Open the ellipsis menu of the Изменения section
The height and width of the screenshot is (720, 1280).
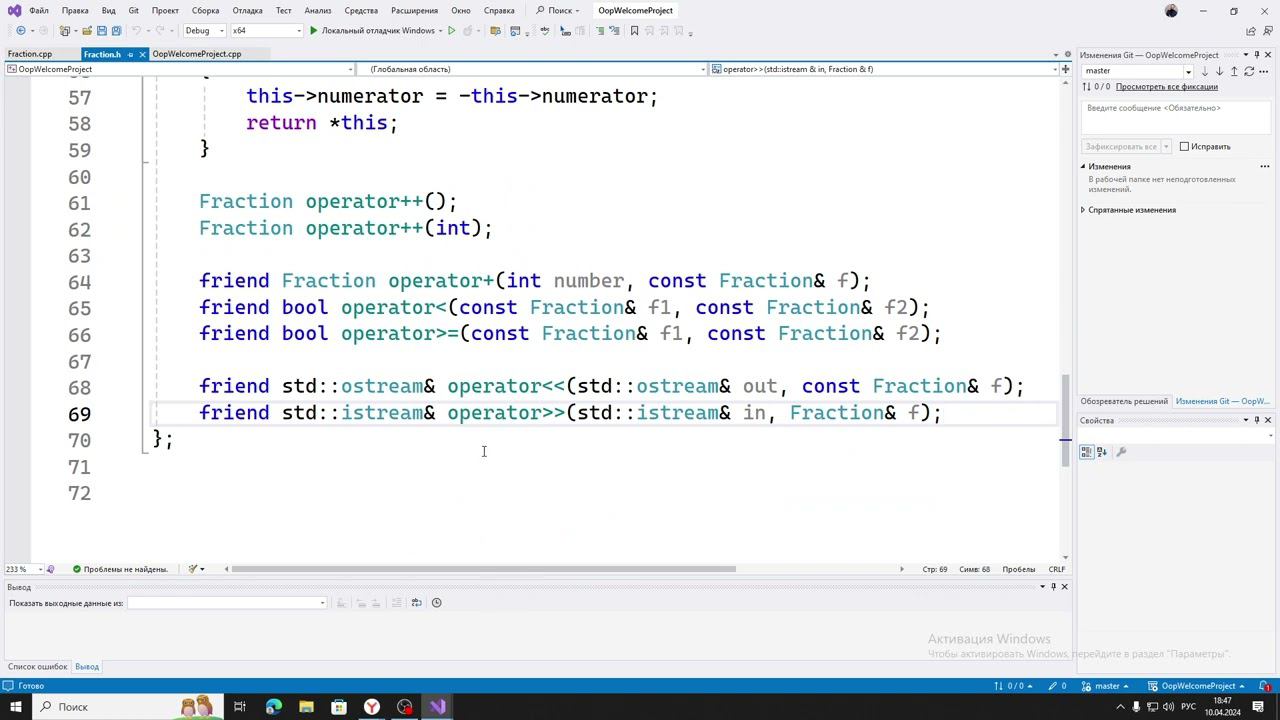(1264, 167)
